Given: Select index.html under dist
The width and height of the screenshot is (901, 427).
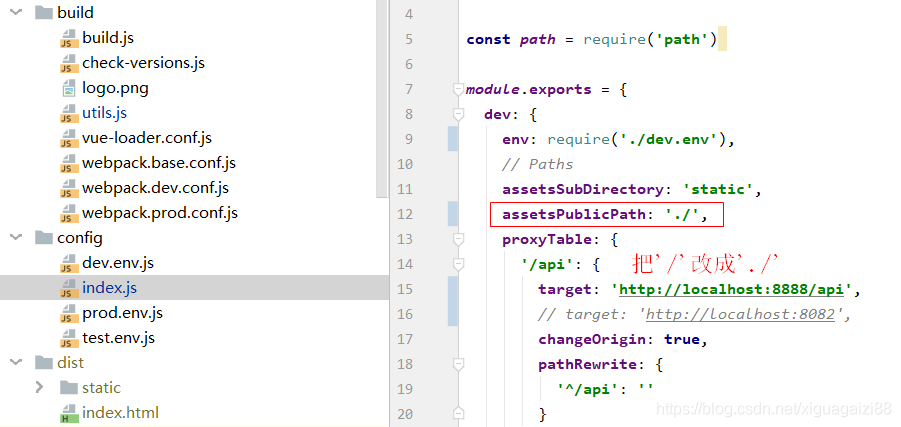Looking at the screenshot, I should coord(121,413).
